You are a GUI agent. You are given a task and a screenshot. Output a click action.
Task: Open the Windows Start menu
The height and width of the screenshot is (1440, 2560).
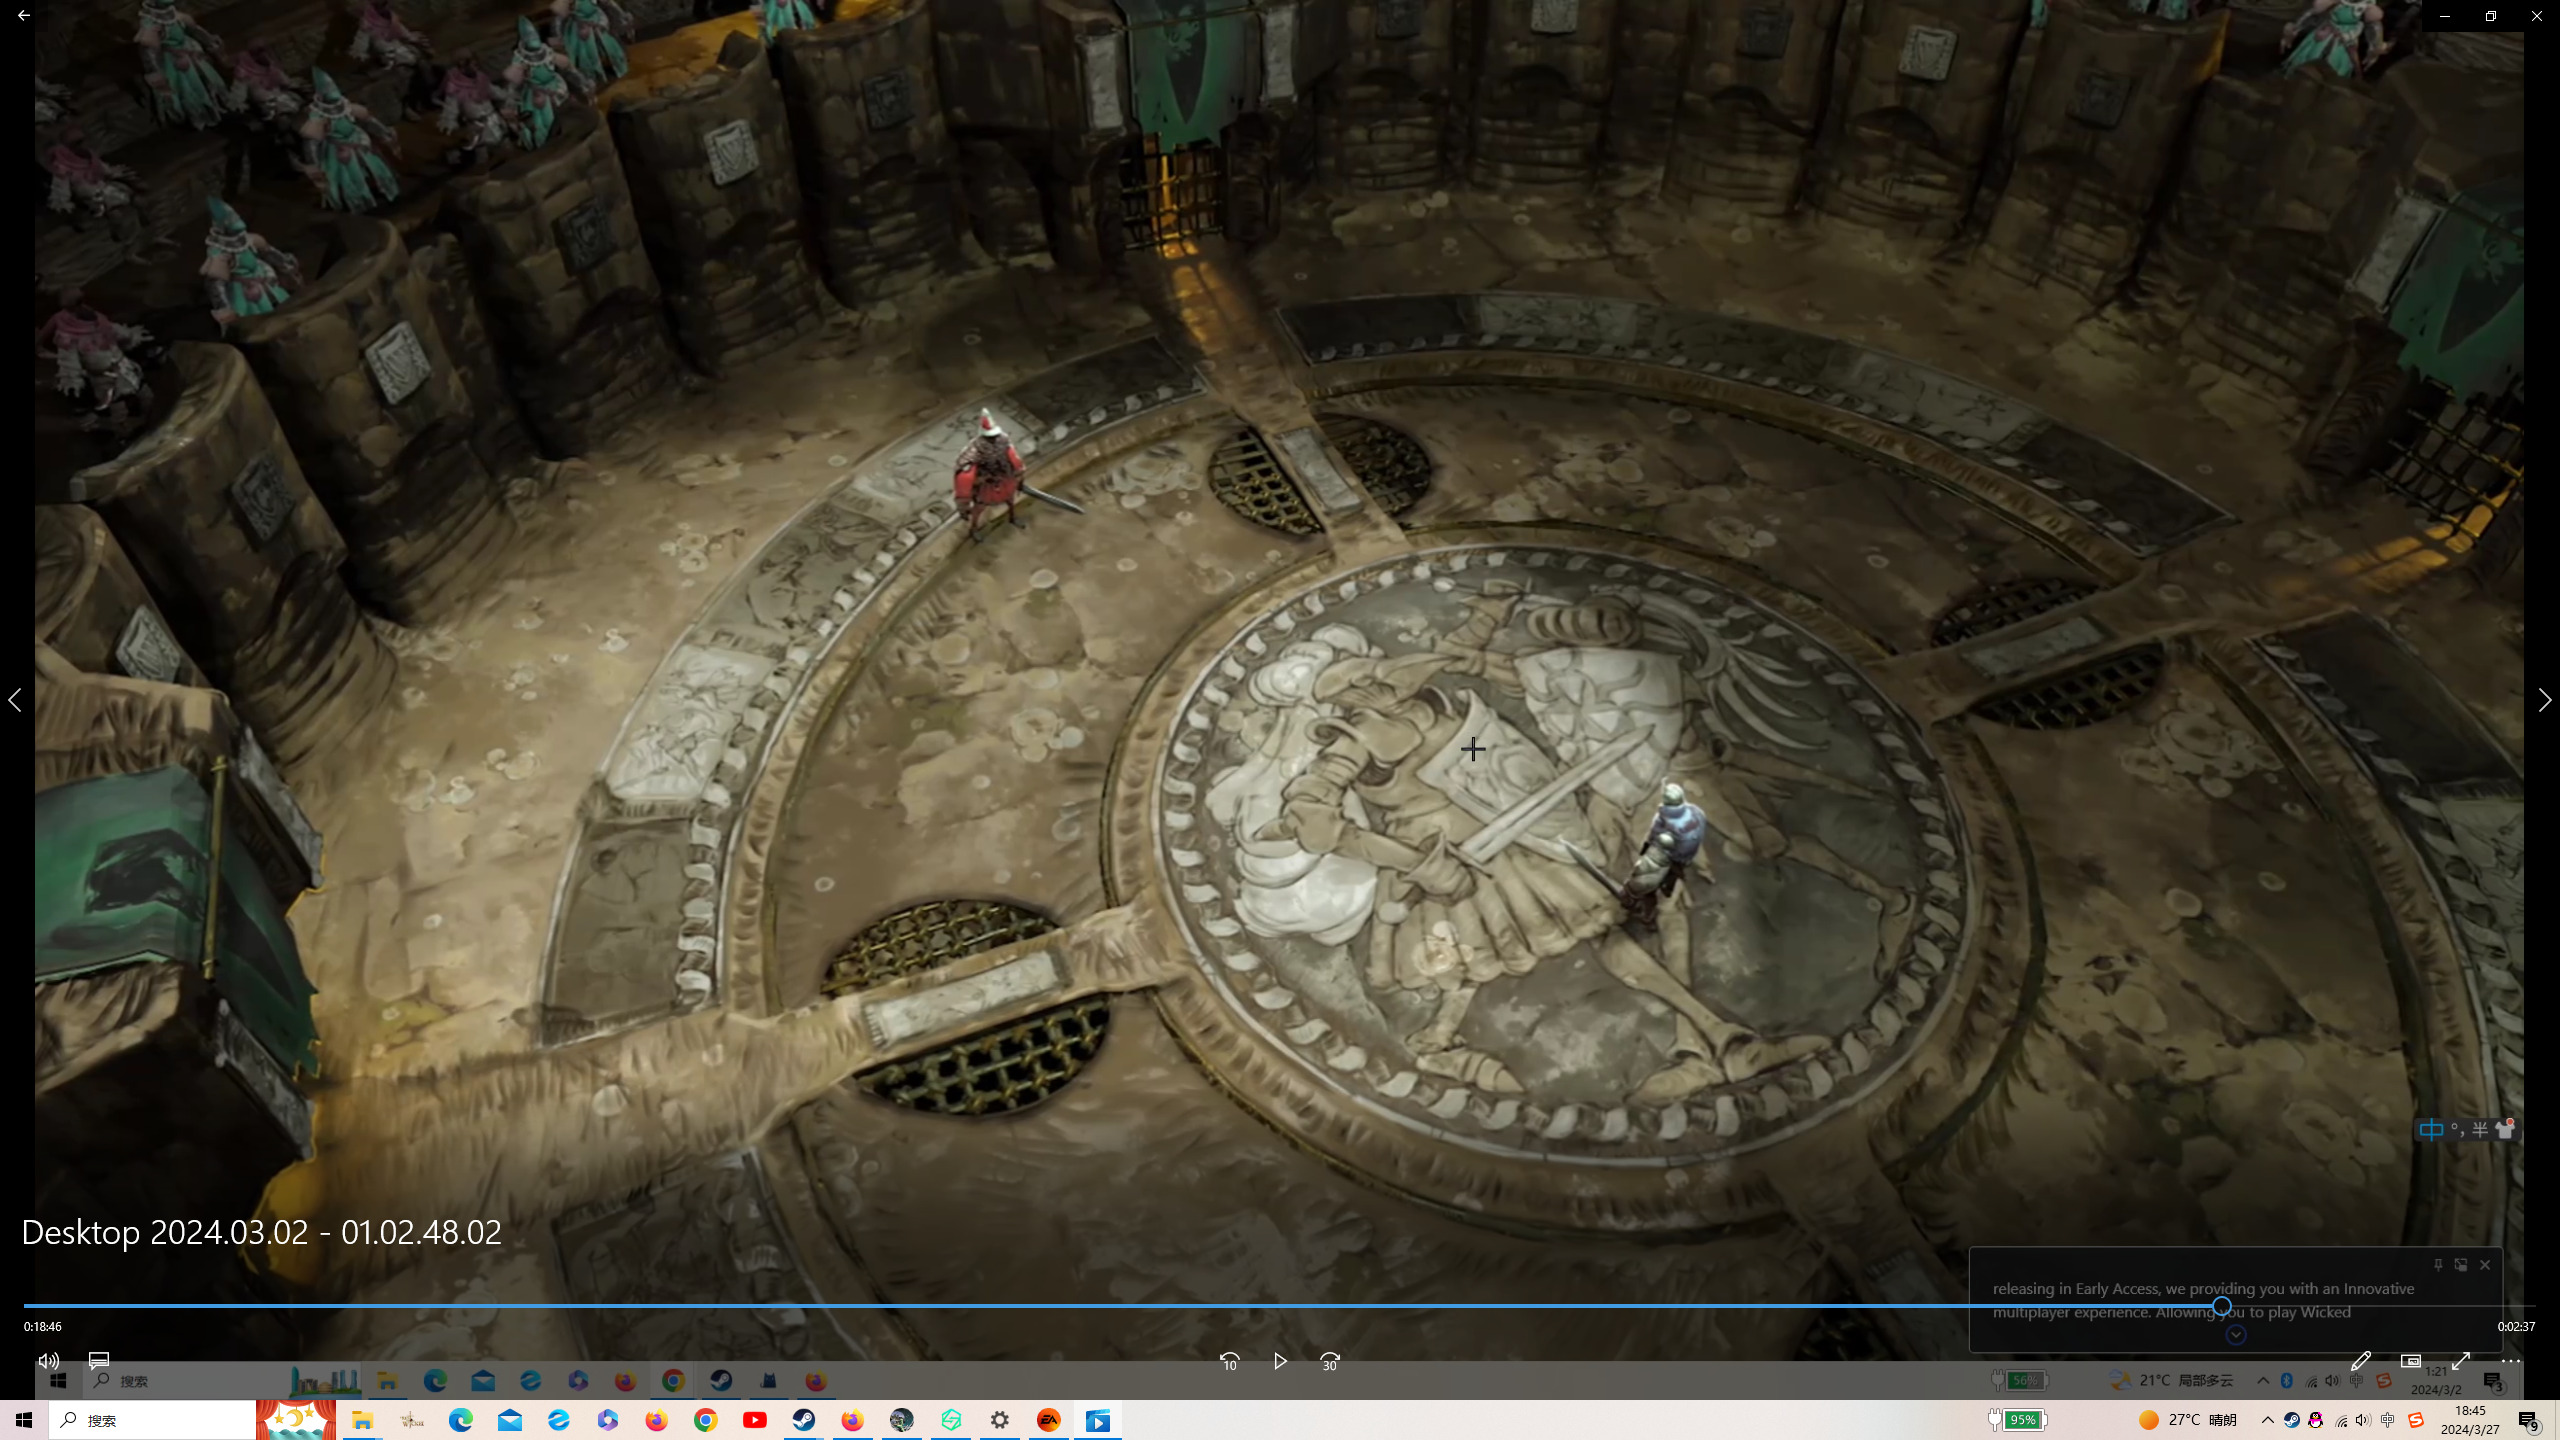[x=24, y=1420]
